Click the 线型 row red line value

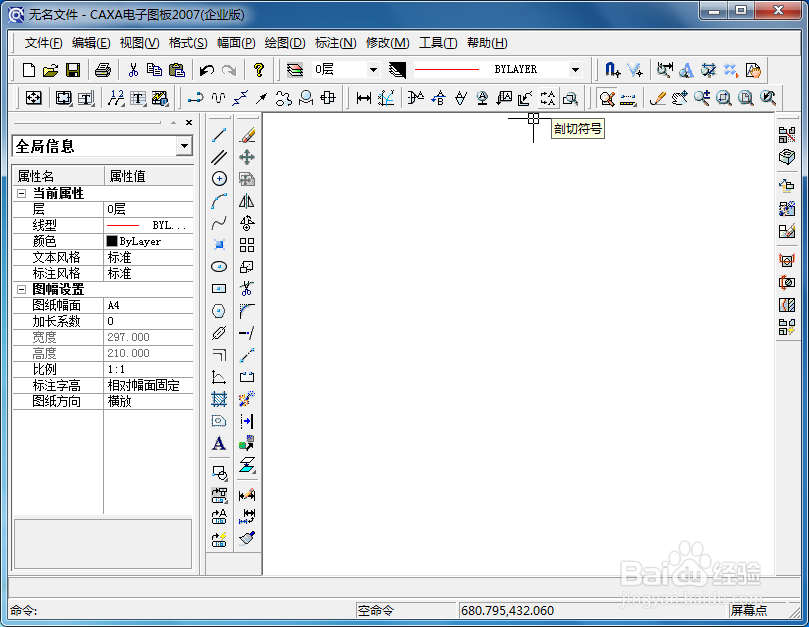coord(149,226)
